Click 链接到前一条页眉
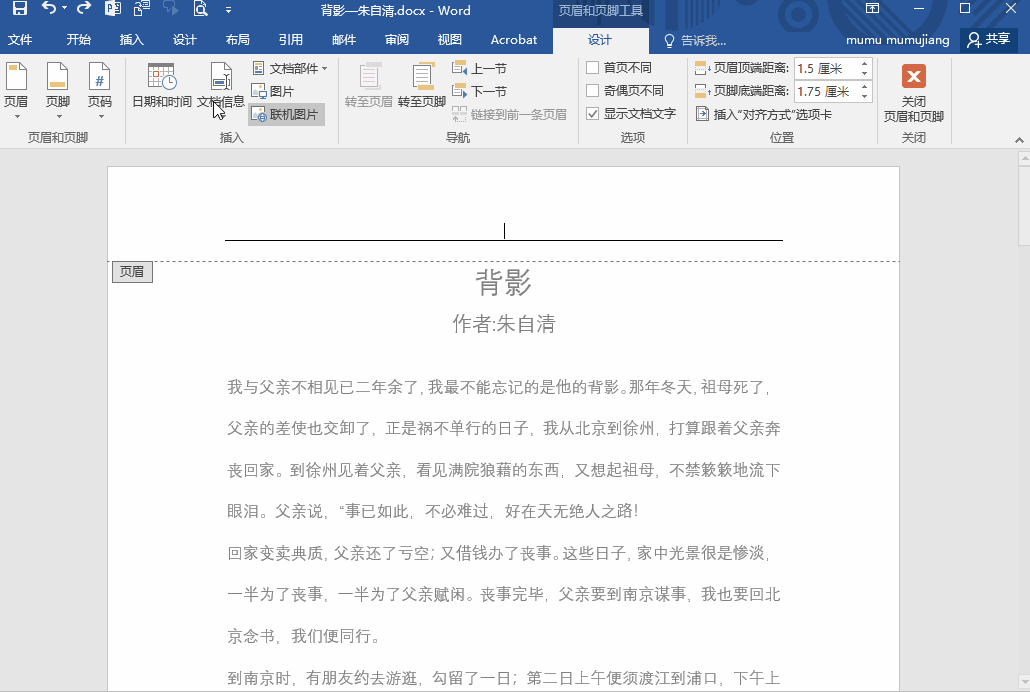 510,114
